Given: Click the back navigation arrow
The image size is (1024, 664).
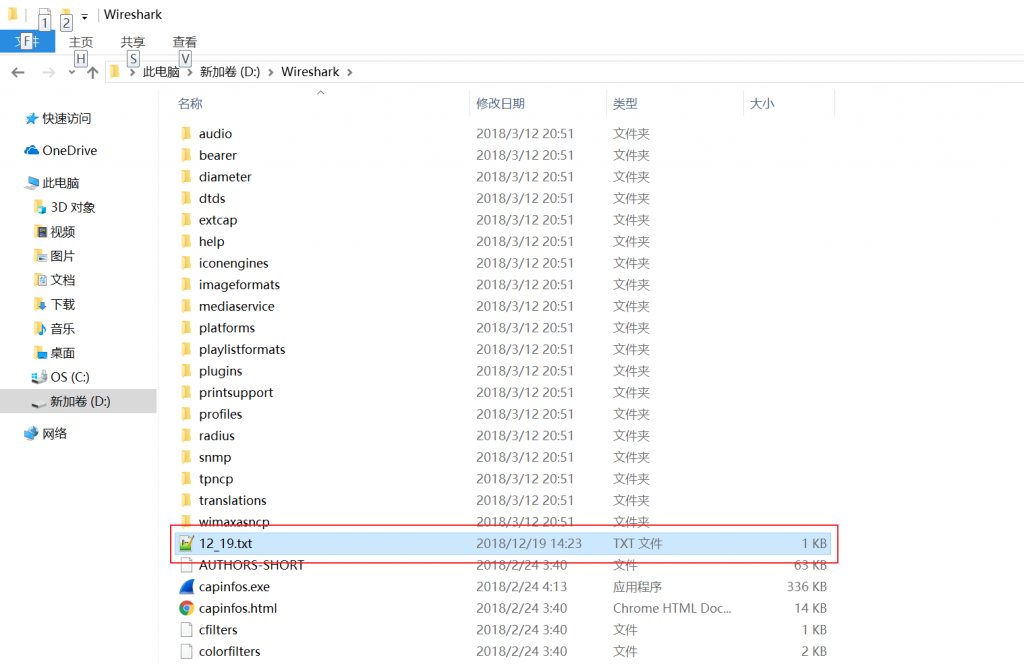Looking at the screenshot, I should (x=18, y=72).
